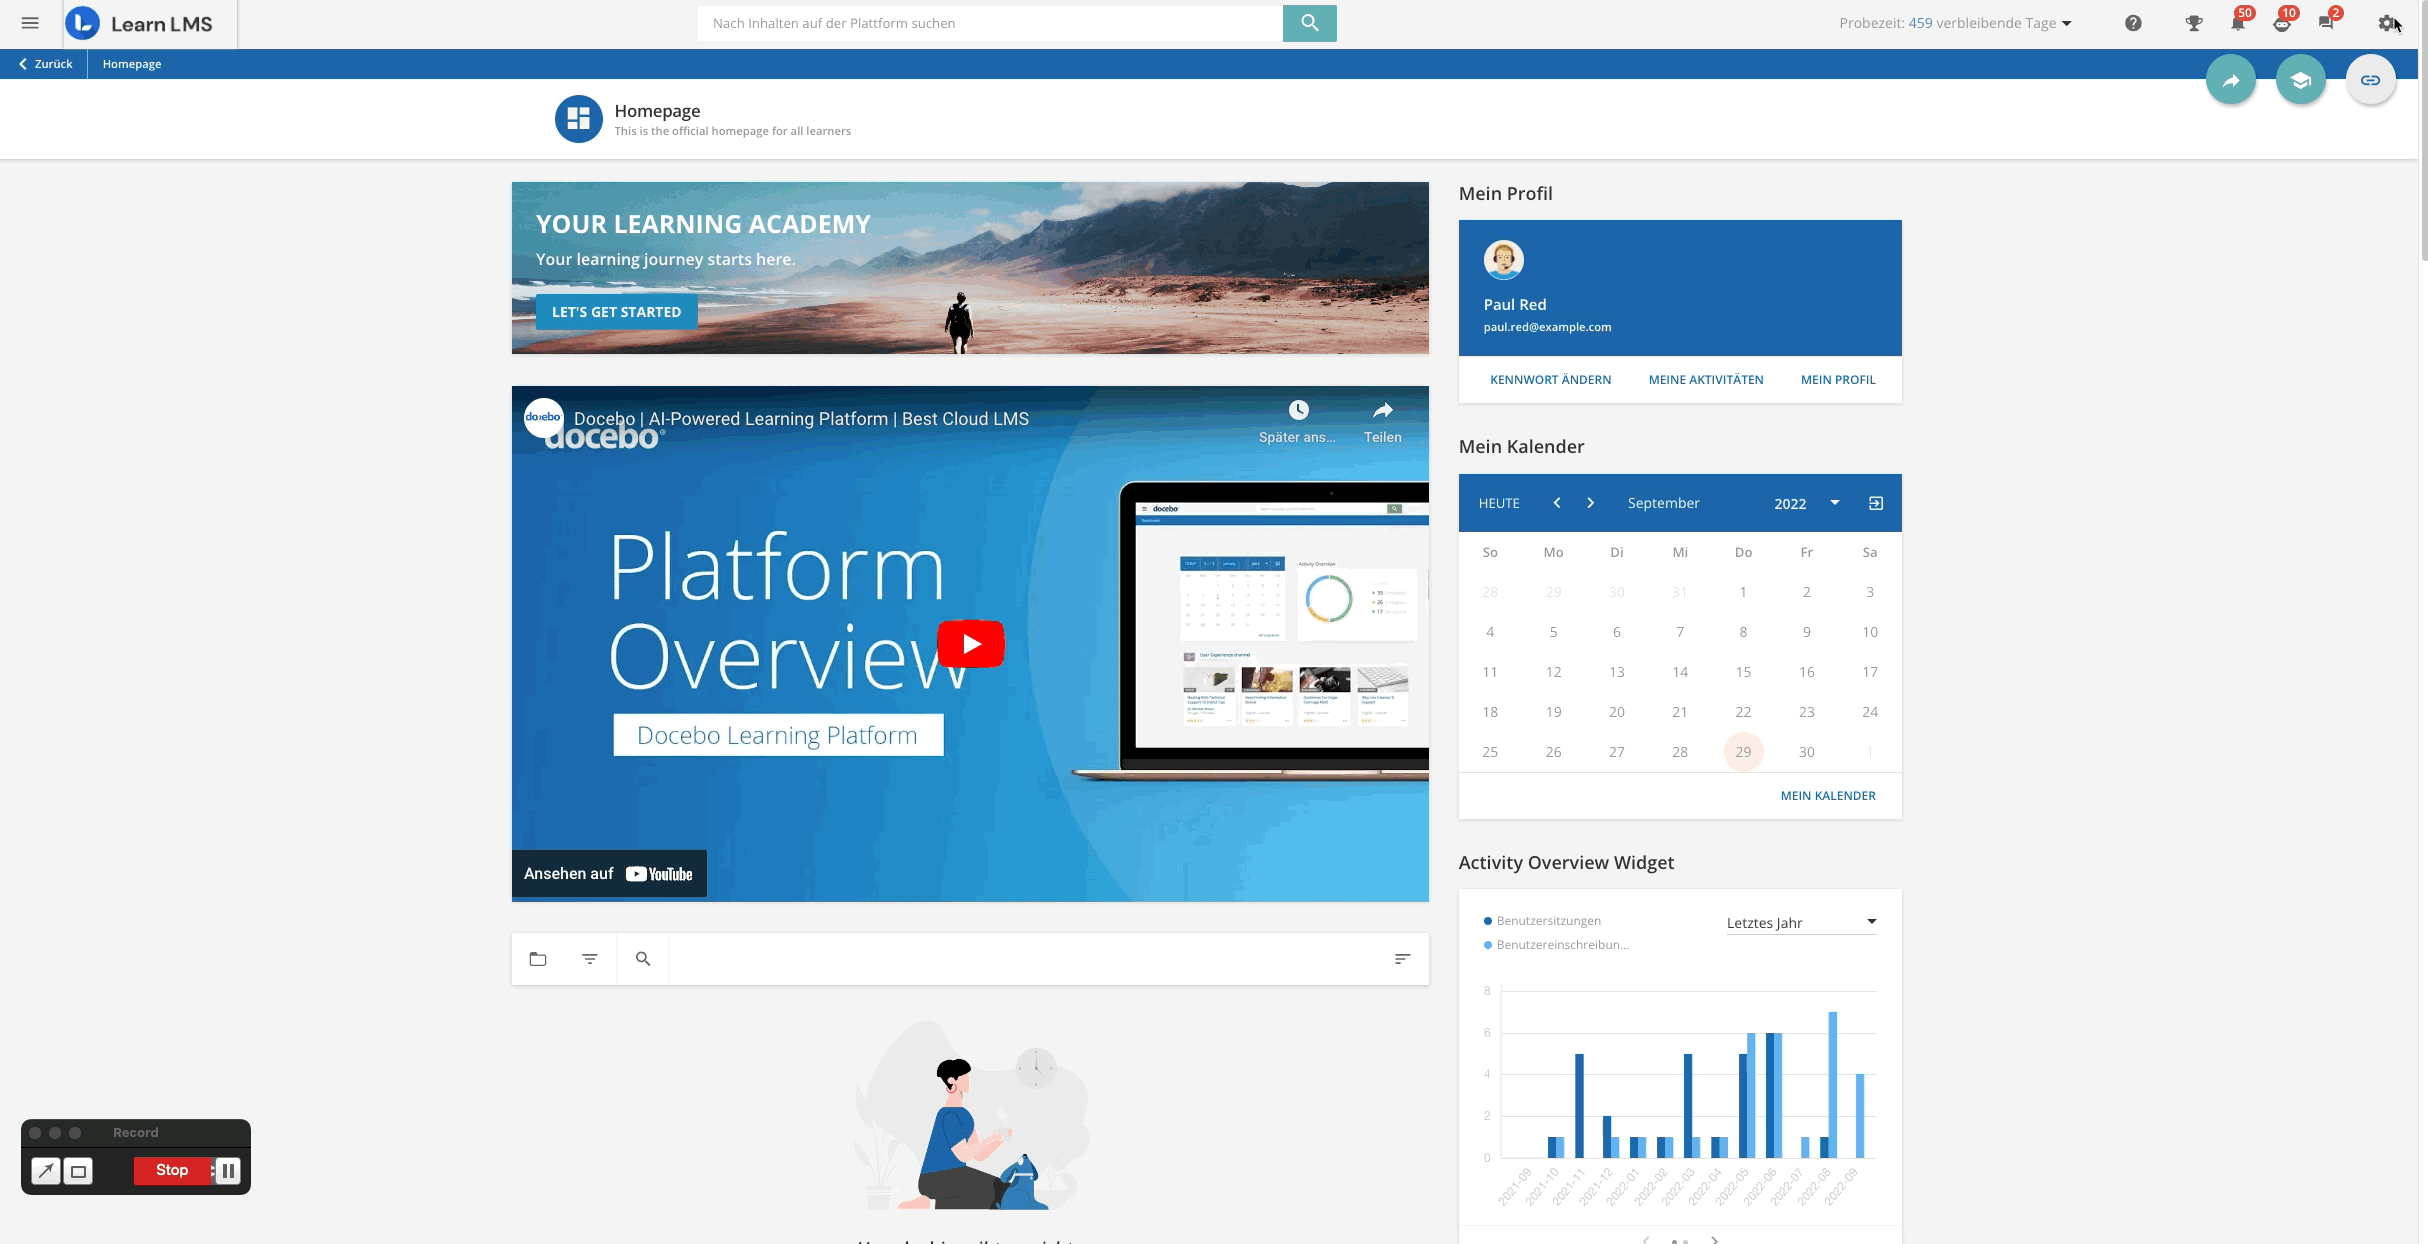Viewport: 2428px width, 1244px height.
Task: Click the rectangle tool in Record window
Action: point(78,1170)
